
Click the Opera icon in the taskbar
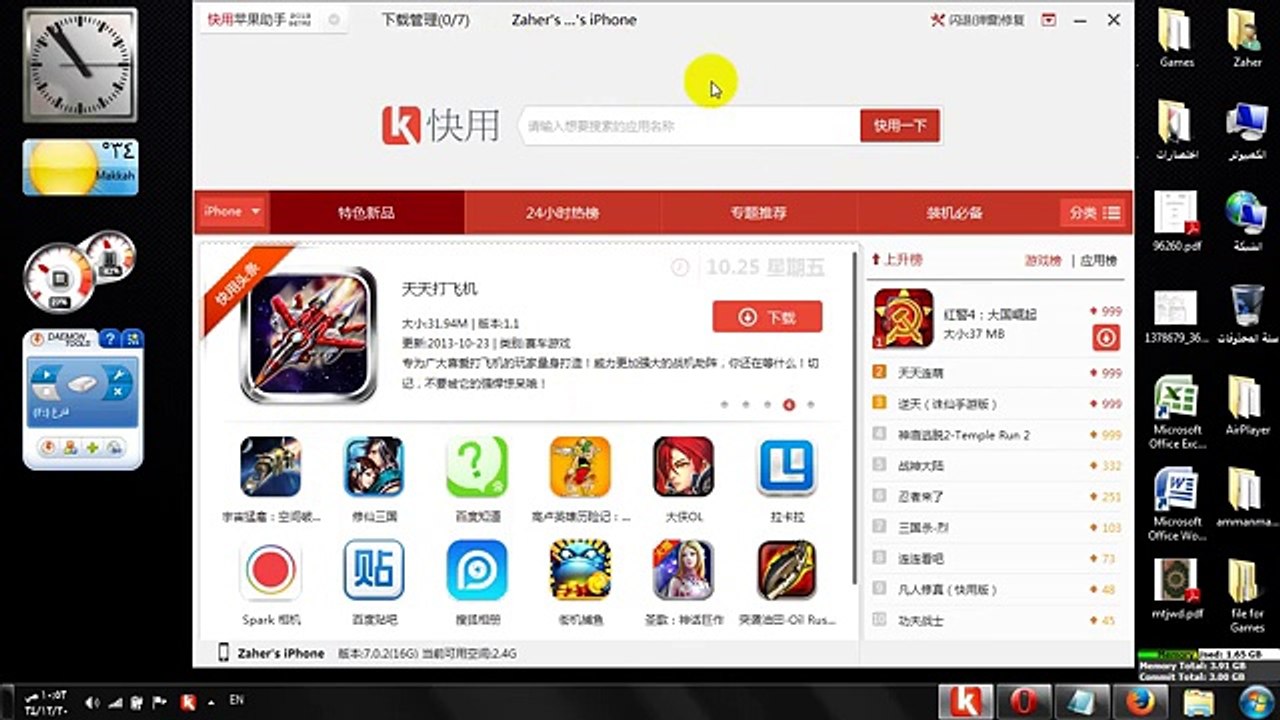click(1023, 701)
